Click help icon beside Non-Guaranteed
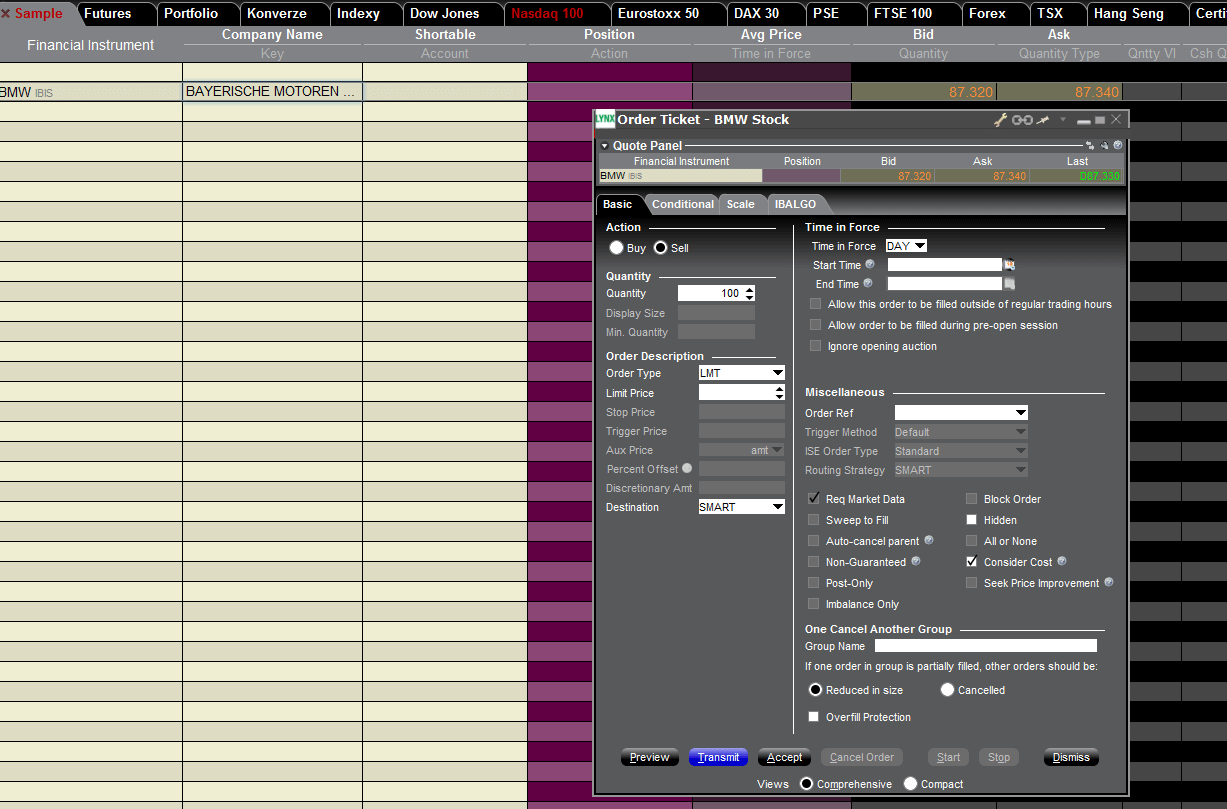Screen dimensions: 1227x809 click(916, 561)
